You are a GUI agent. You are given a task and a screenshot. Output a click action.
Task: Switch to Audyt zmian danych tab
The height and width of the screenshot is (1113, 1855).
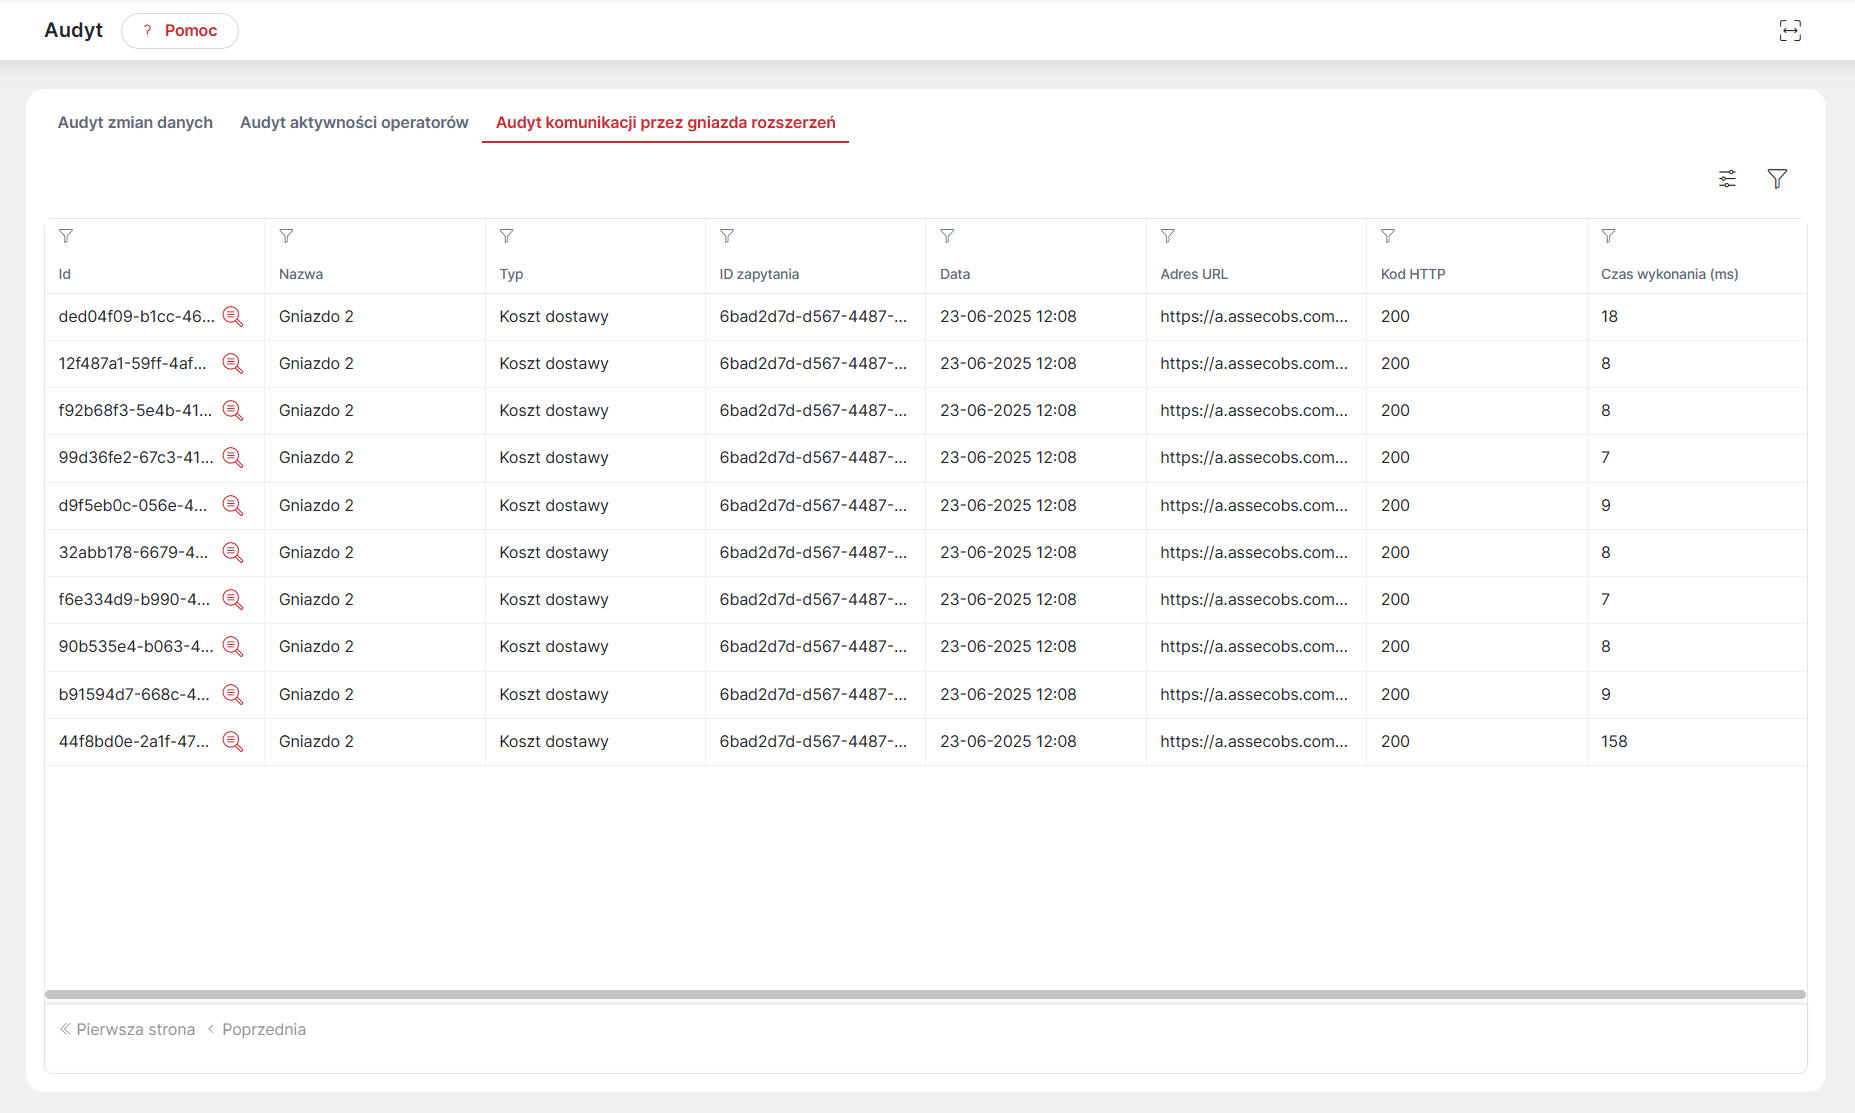[135, 122]
